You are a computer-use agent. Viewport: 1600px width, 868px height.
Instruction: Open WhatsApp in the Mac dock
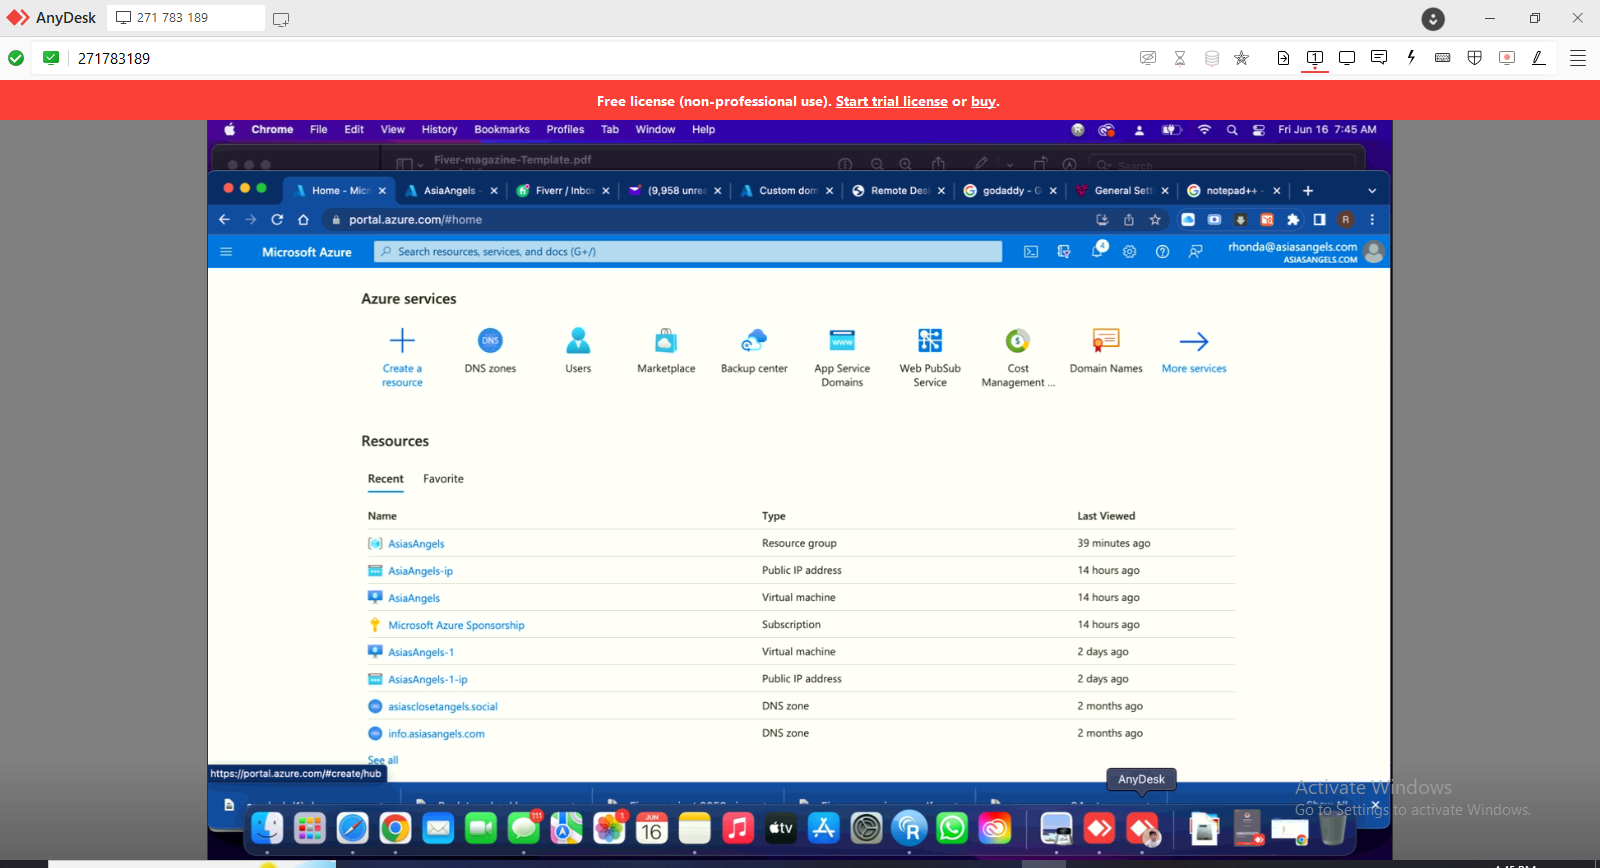[952, 828]
